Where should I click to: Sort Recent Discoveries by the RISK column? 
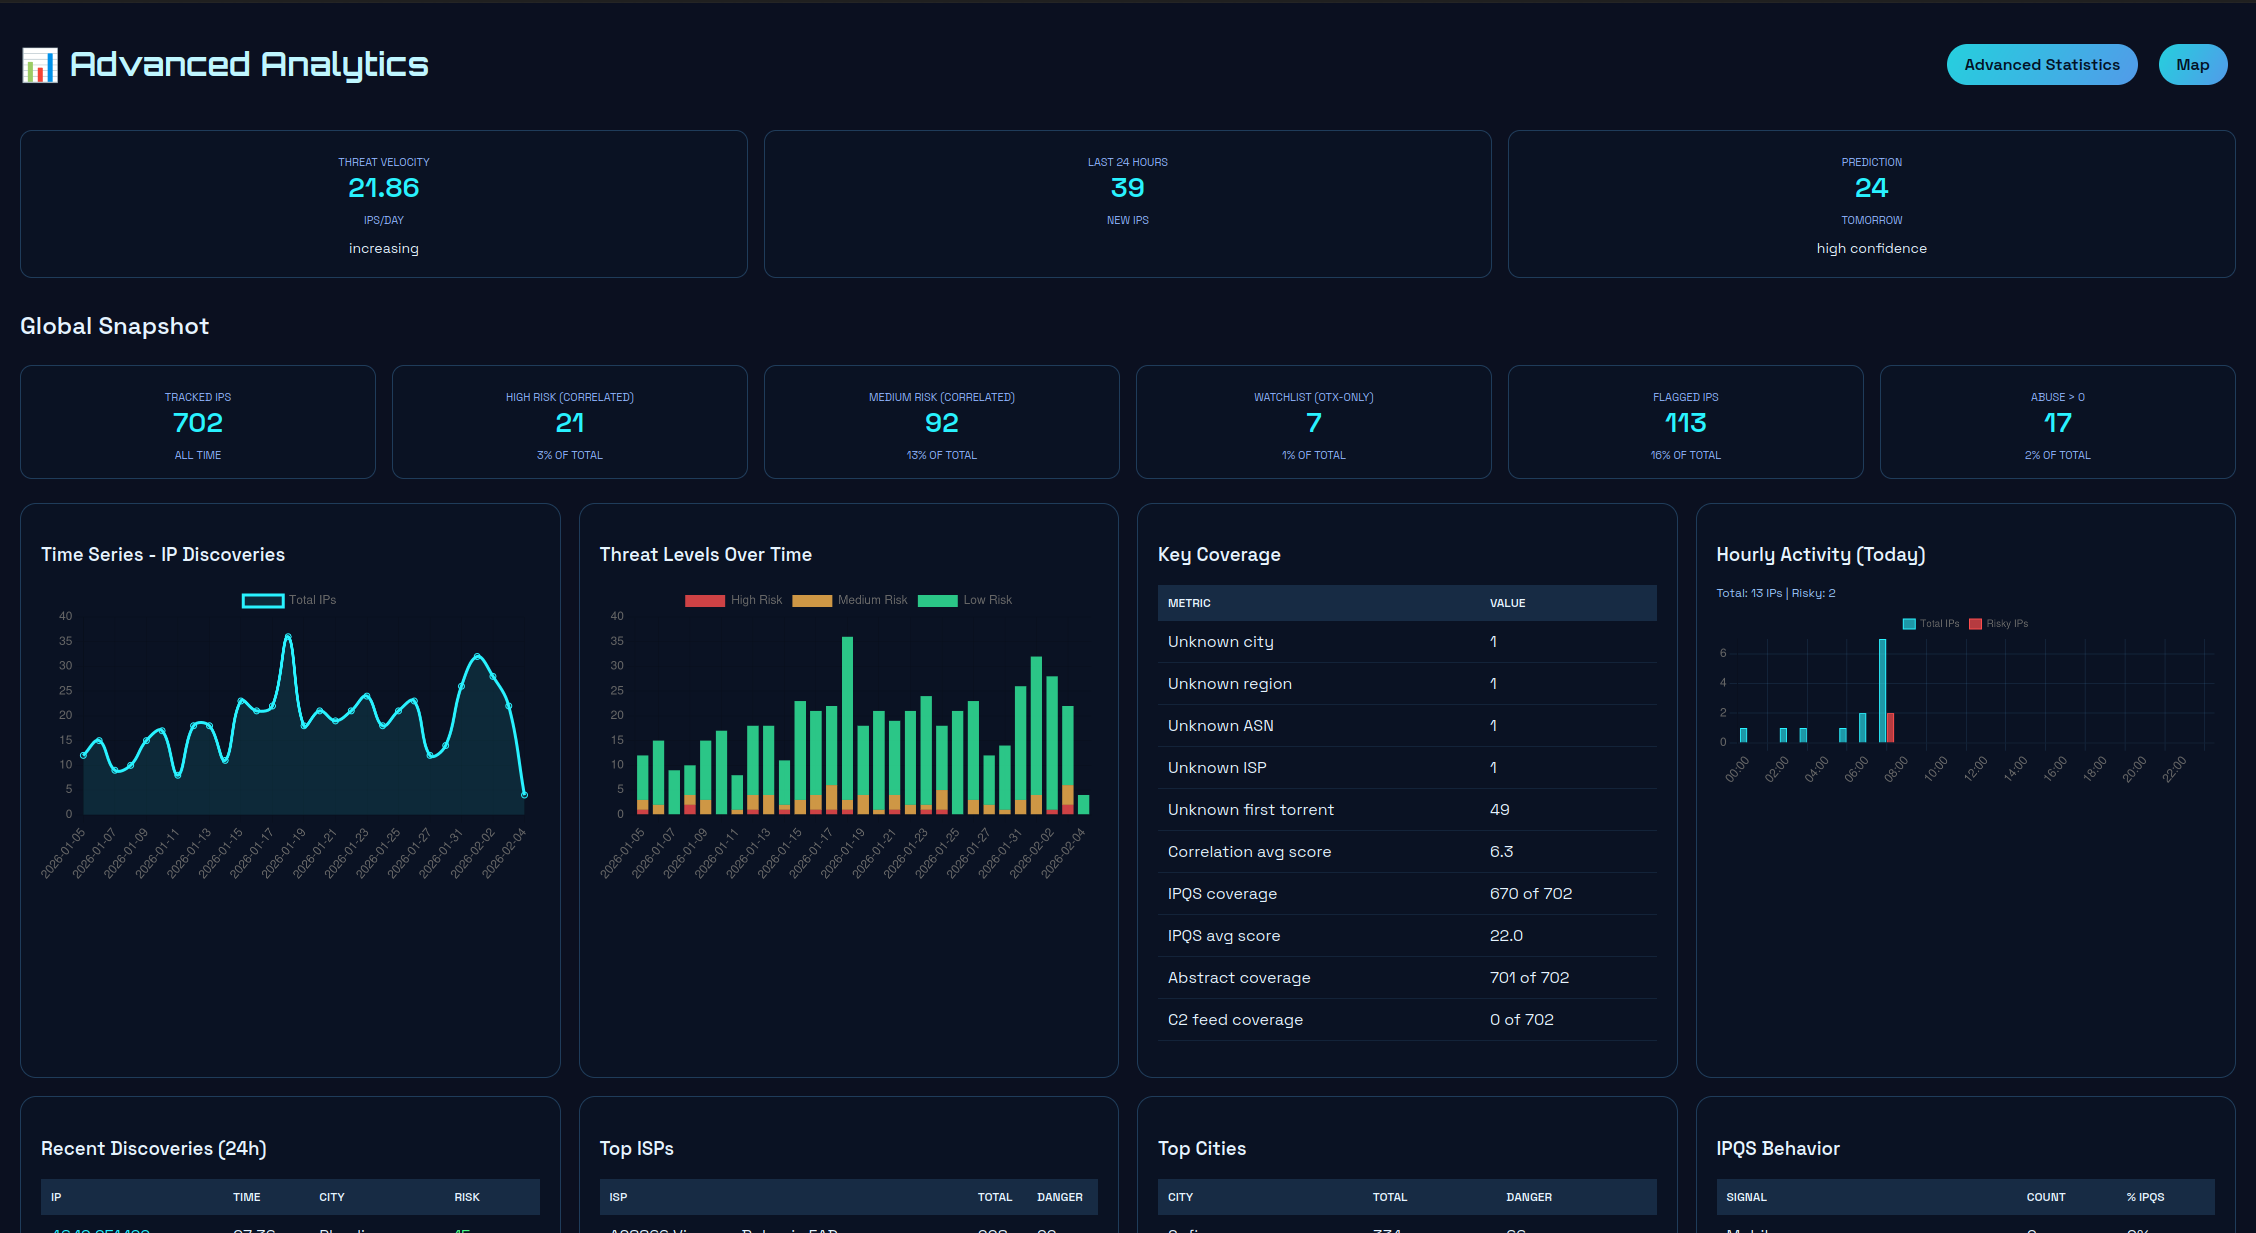coord(466,1196)
